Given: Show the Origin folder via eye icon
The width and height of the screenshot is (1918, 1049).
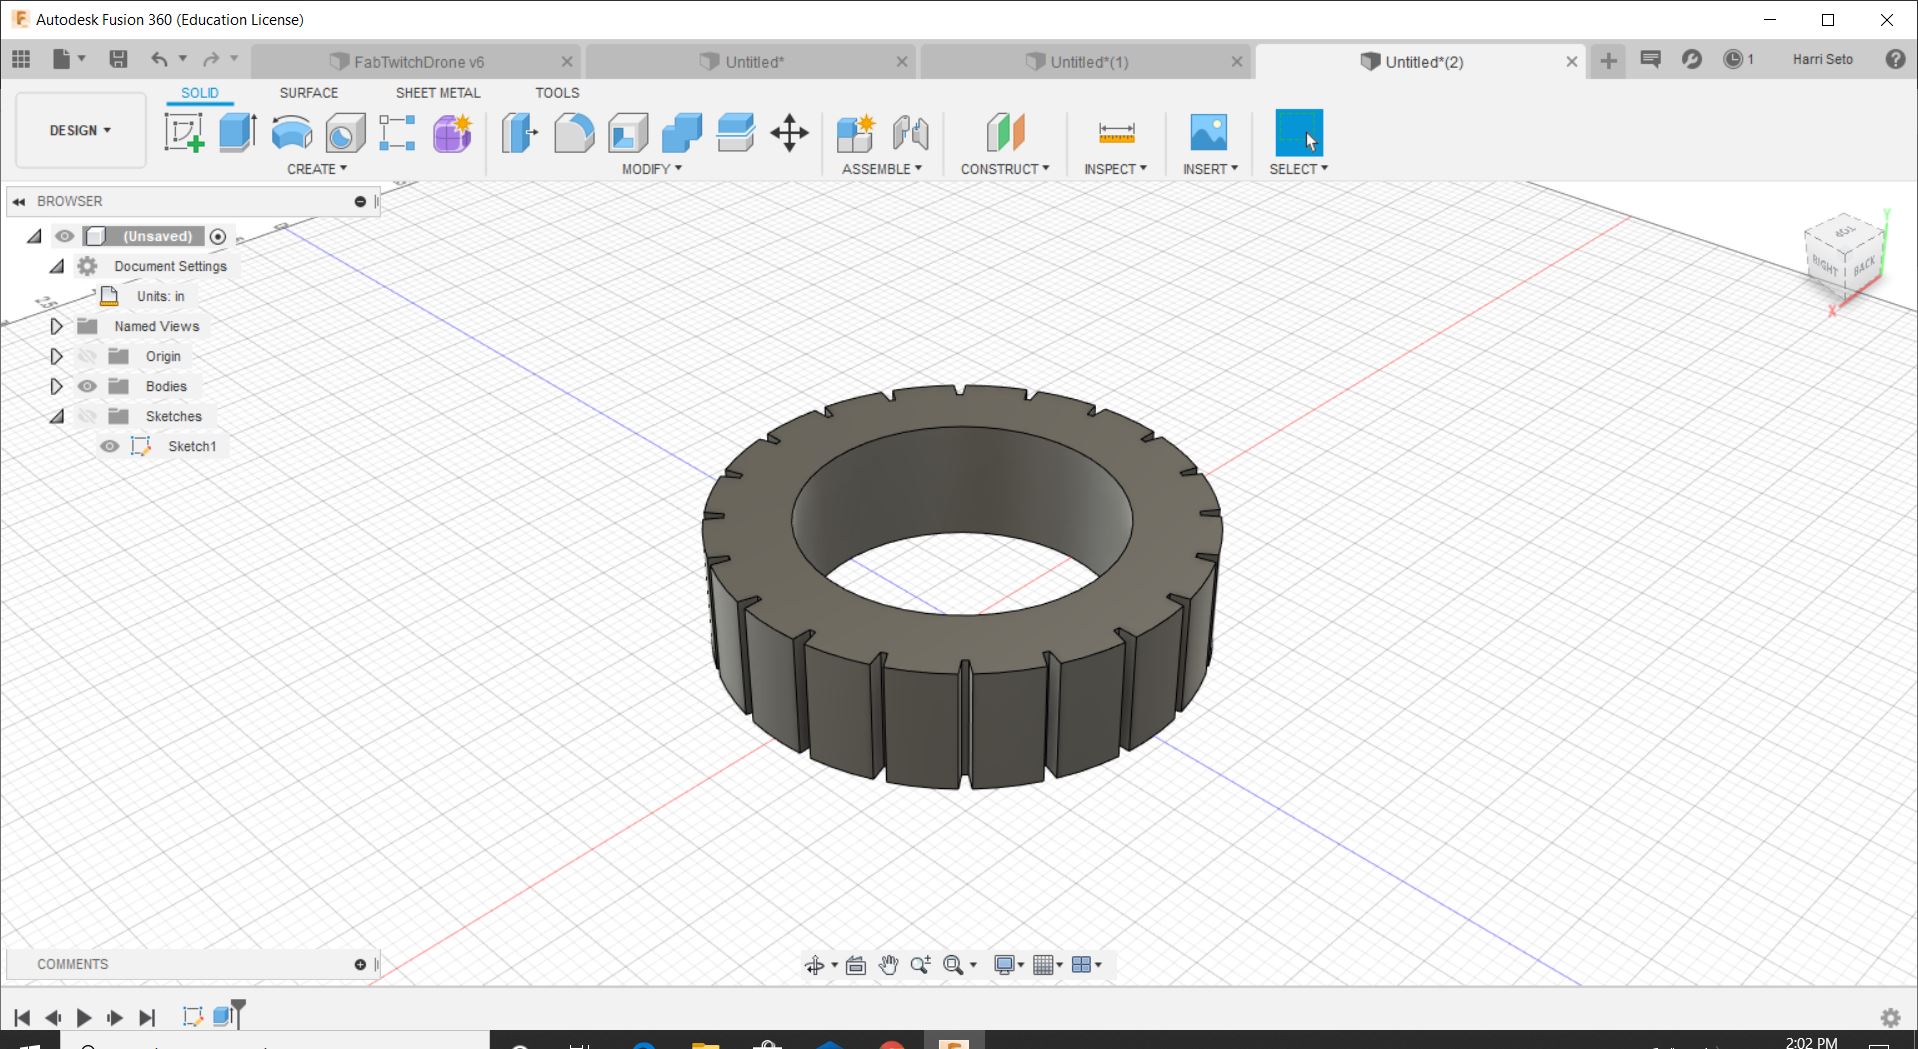Looking at the screenshot, I should 88,356.
